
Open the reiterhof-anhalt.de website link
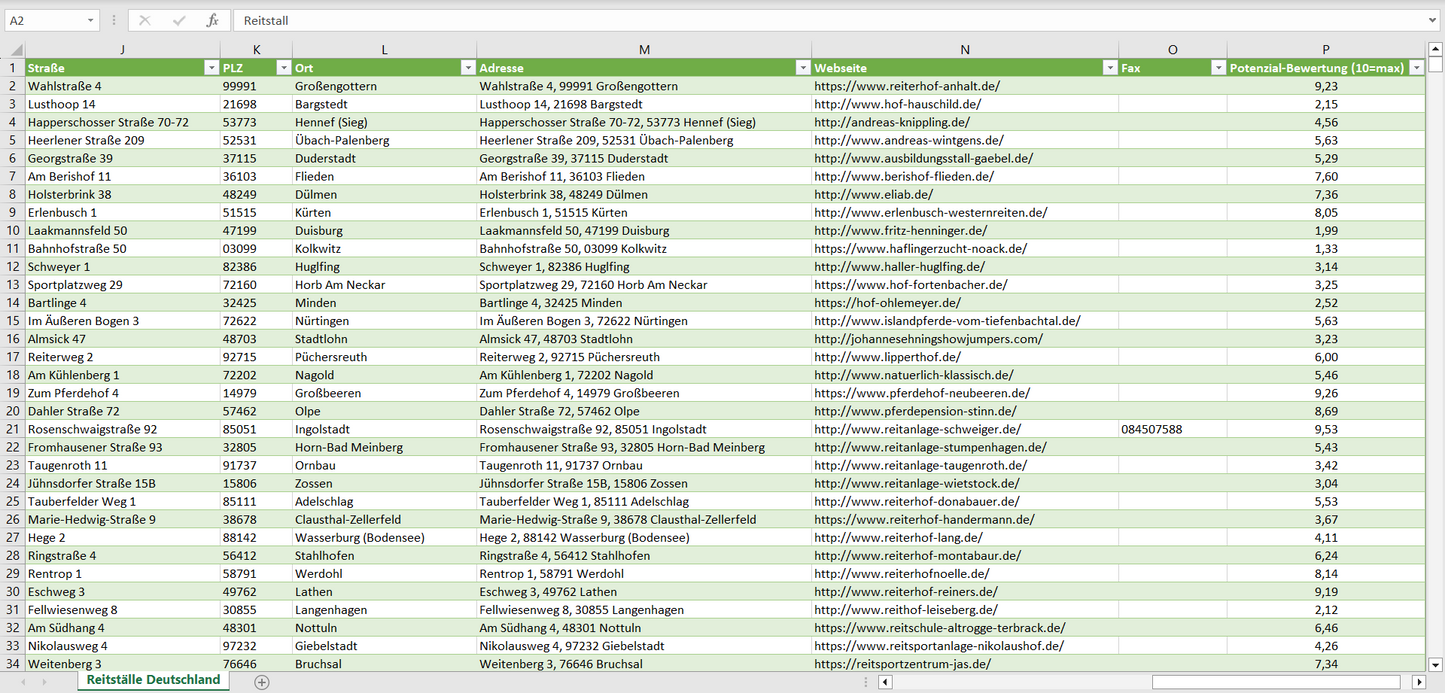(906, 86)
